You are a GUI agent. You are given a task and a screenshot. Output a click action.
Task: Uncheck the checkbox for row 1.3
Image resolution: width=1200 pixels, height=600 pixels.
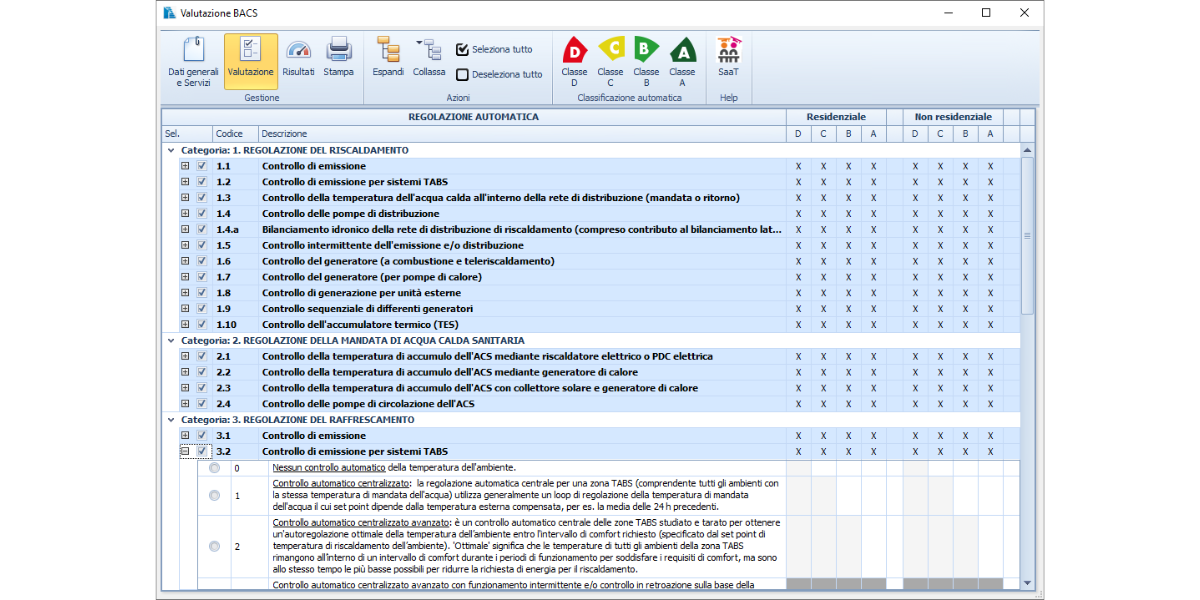[202, 198]
